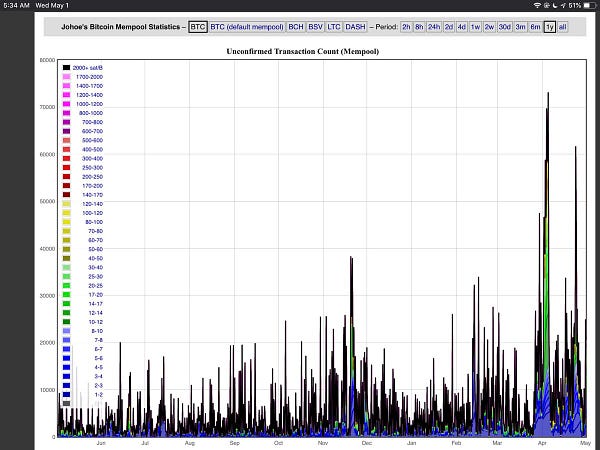Toggle the 6-7 legend label

(98, 349)
